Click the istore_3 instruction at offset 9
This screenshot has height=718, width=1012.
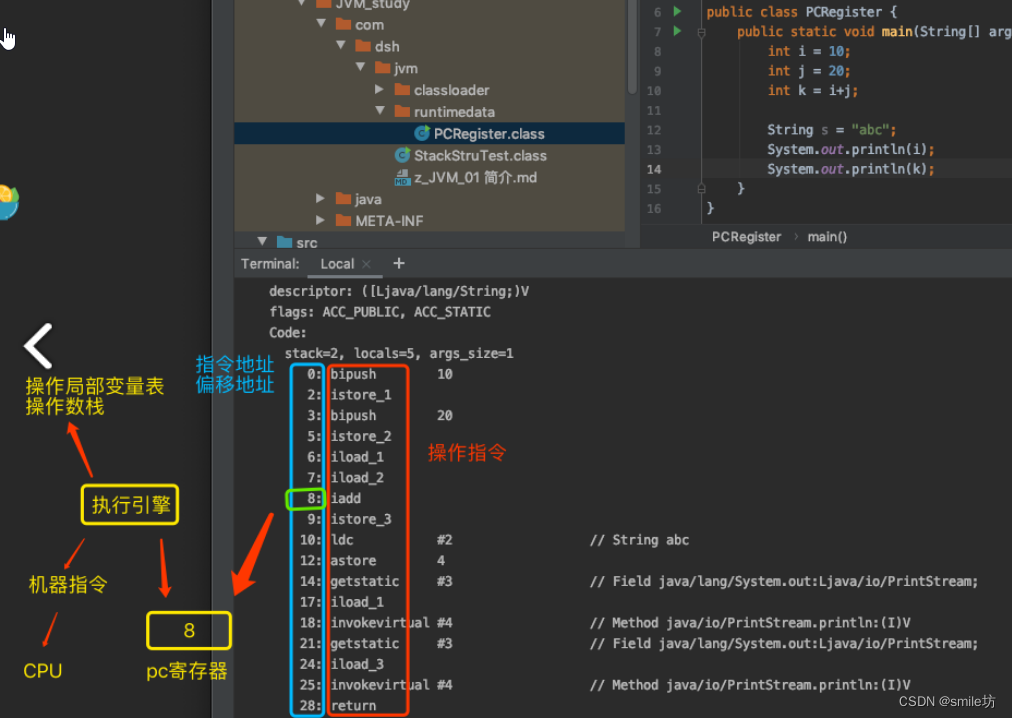click(x=361, y=518)
